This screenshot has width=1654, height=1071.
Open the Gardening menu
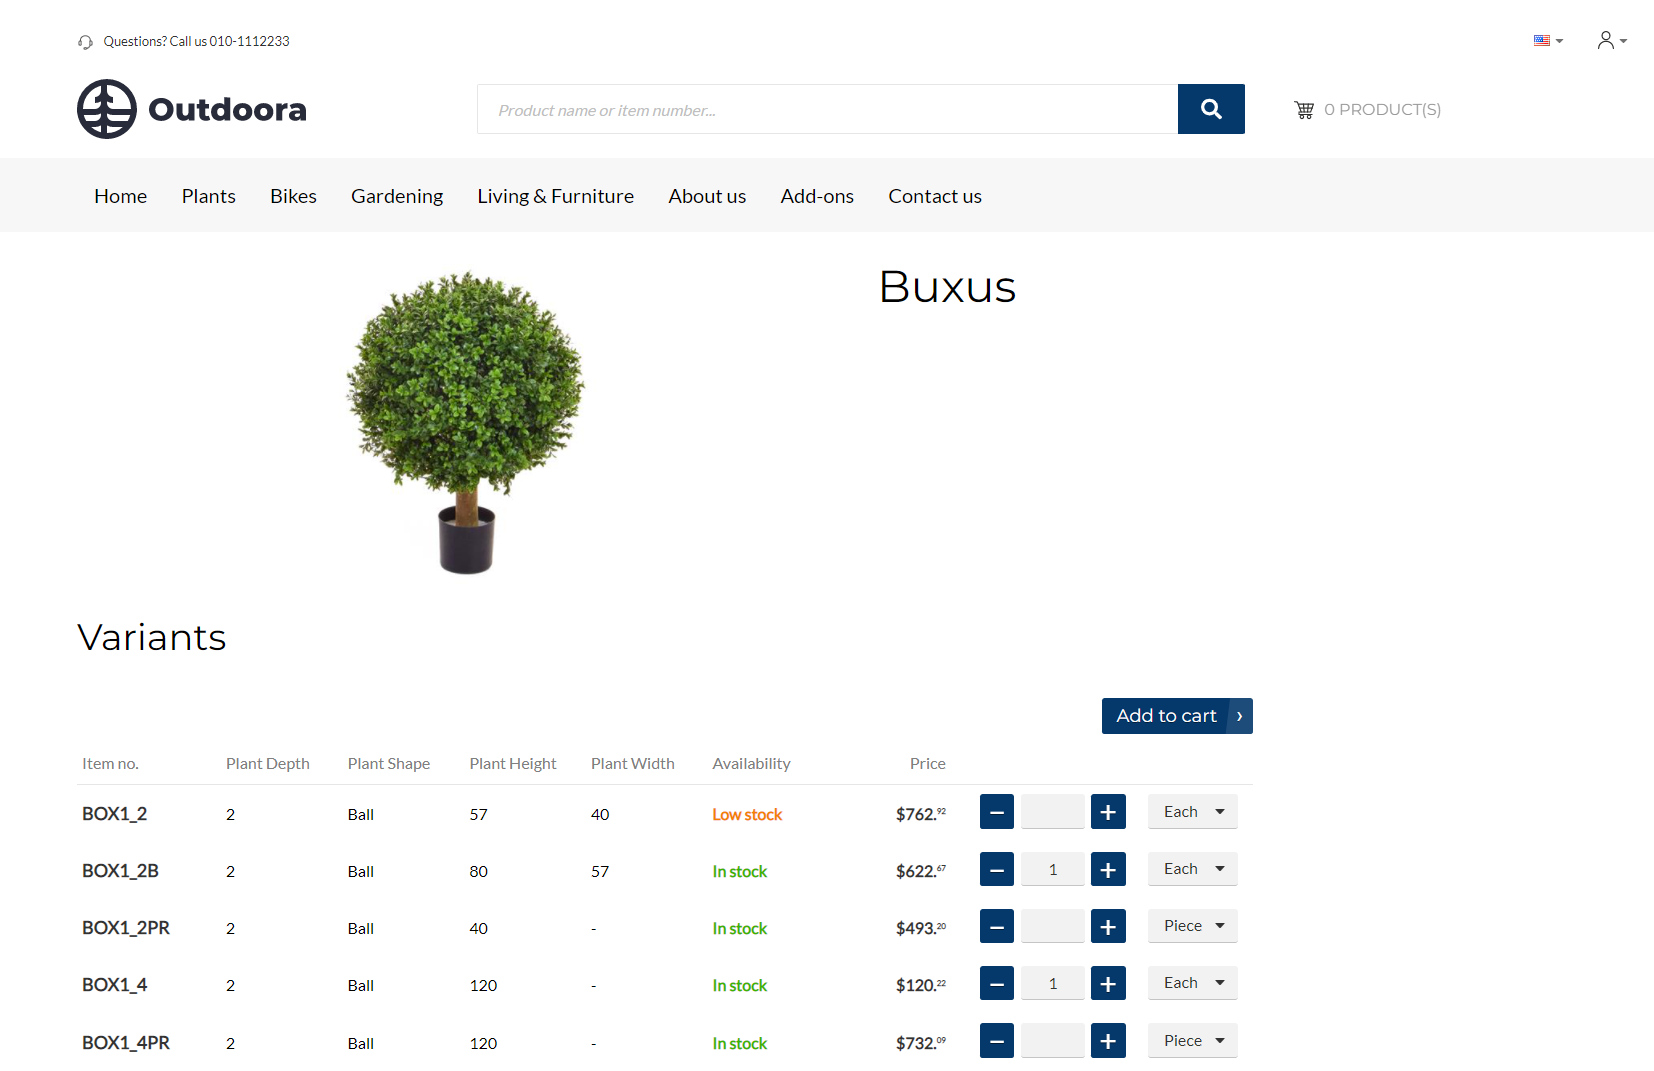397,196
